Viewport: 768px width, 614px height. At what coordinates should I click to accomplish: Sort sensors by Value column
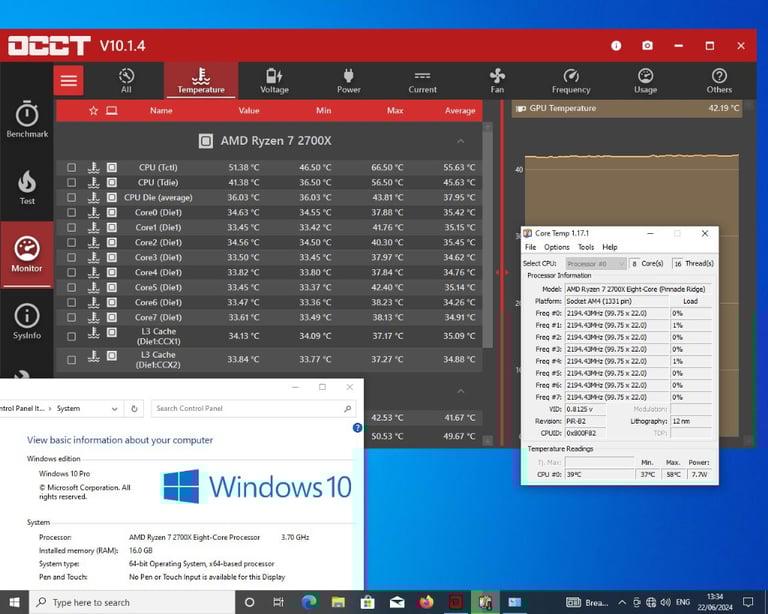pos(249,111)
